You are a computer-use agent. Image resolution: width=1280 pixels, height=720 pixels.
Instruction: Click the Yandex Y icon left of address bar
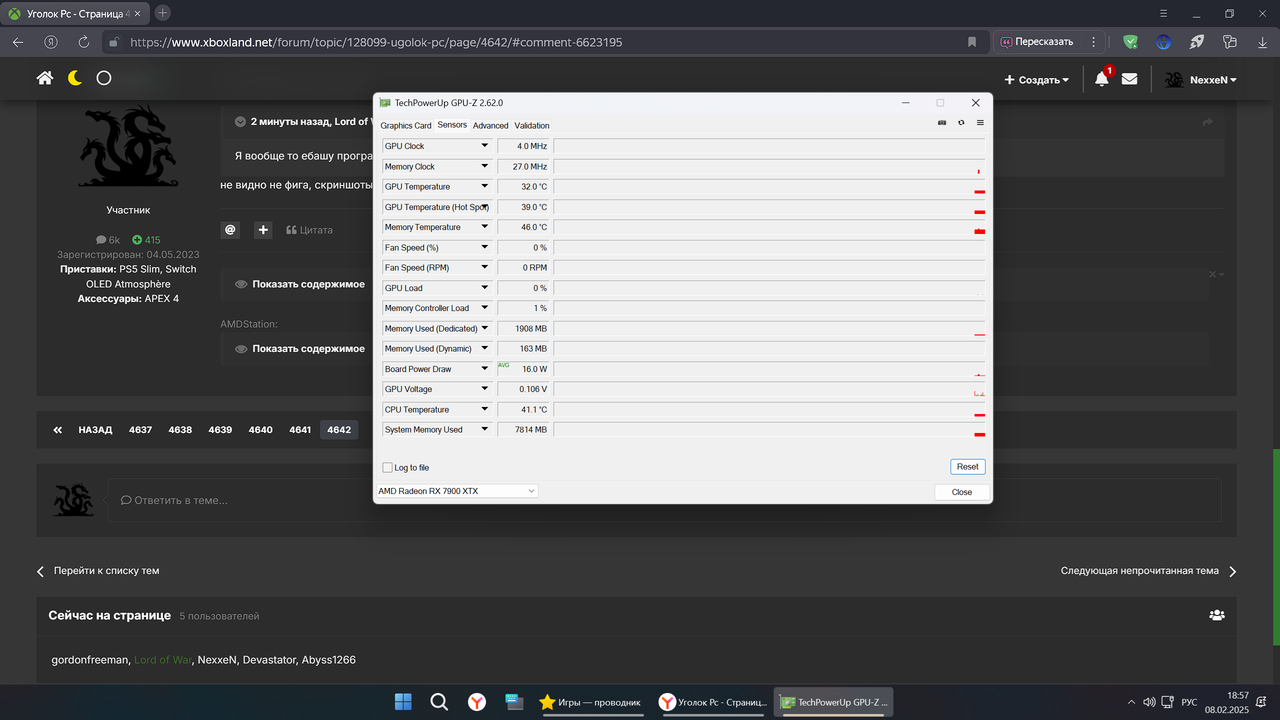click(x=50, y=42)
